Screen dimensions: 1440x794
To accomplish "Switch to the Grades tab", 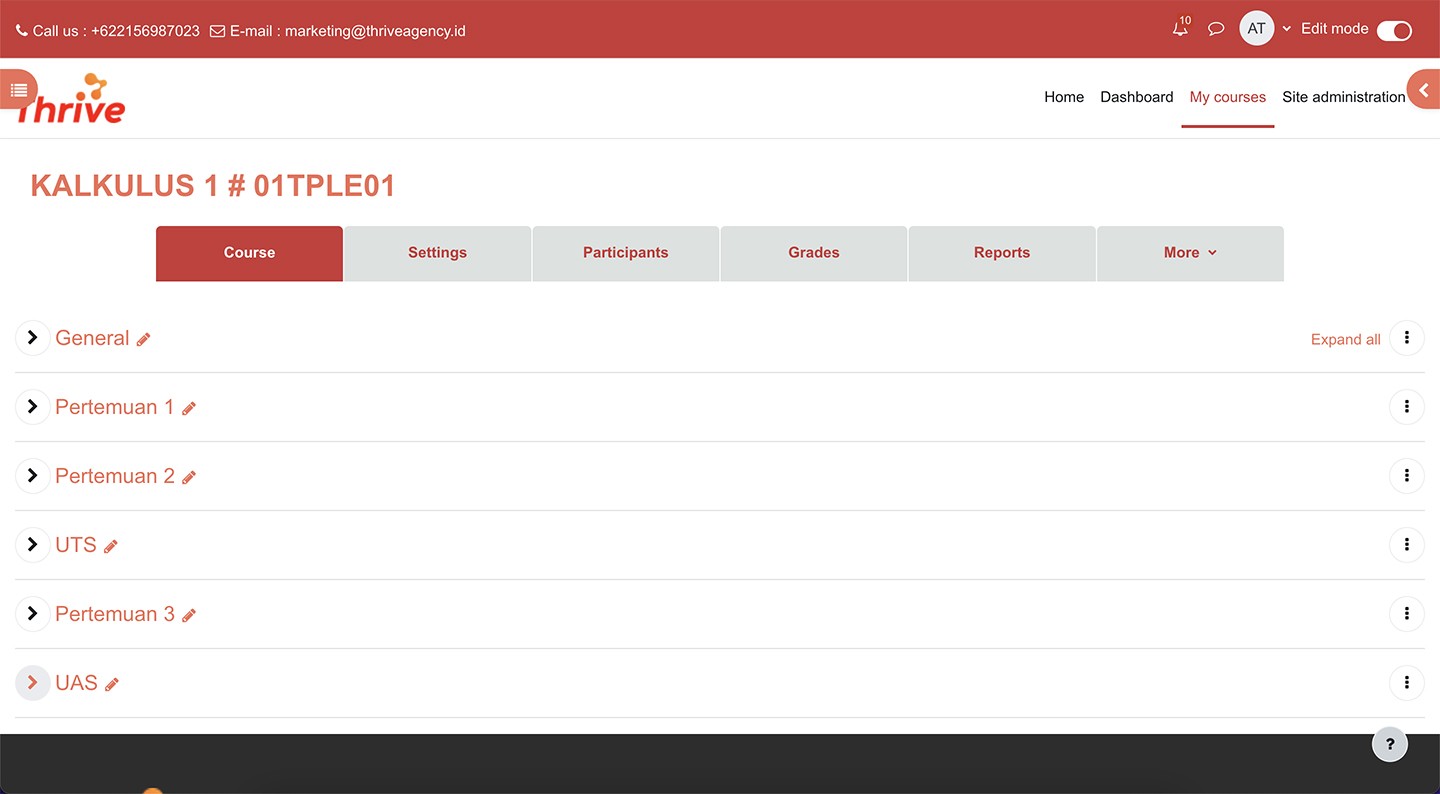I will [813, 253].
